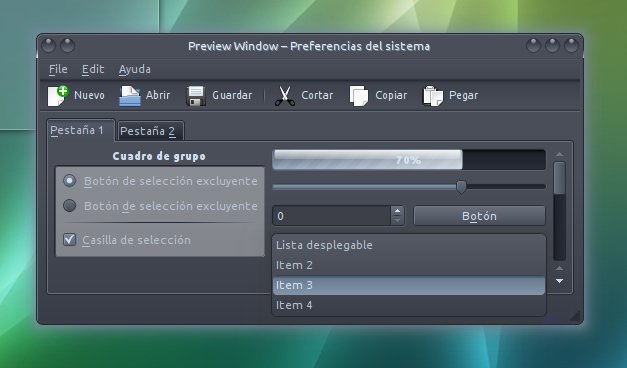
Task: Click the Guardar floppy disk icon
Action: point(196,96)
